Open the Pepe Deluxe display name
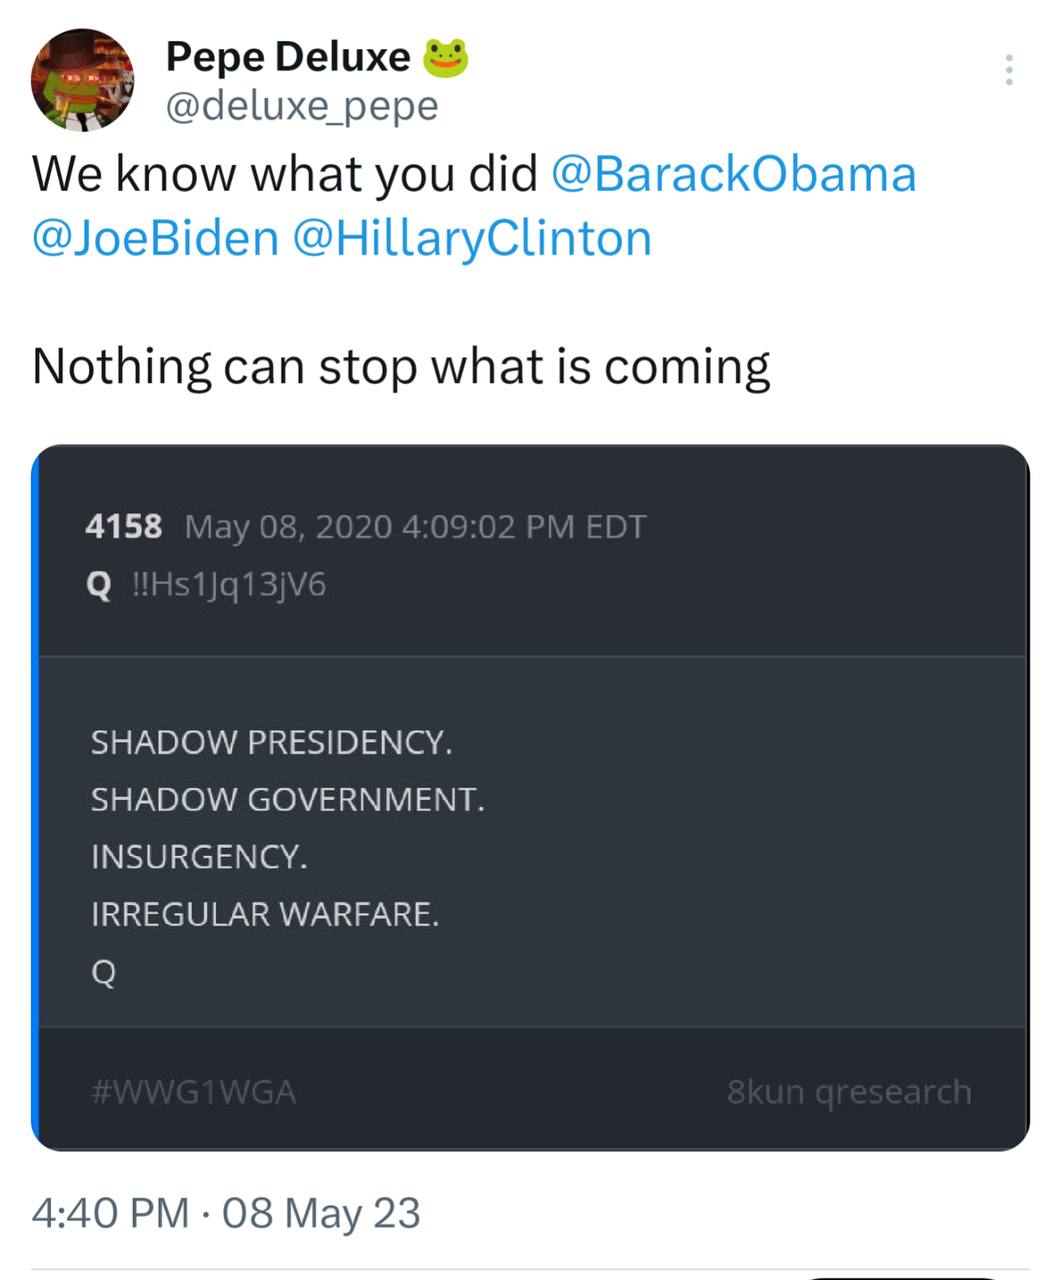This screenshot has height=1280, width=1061. 287,58
